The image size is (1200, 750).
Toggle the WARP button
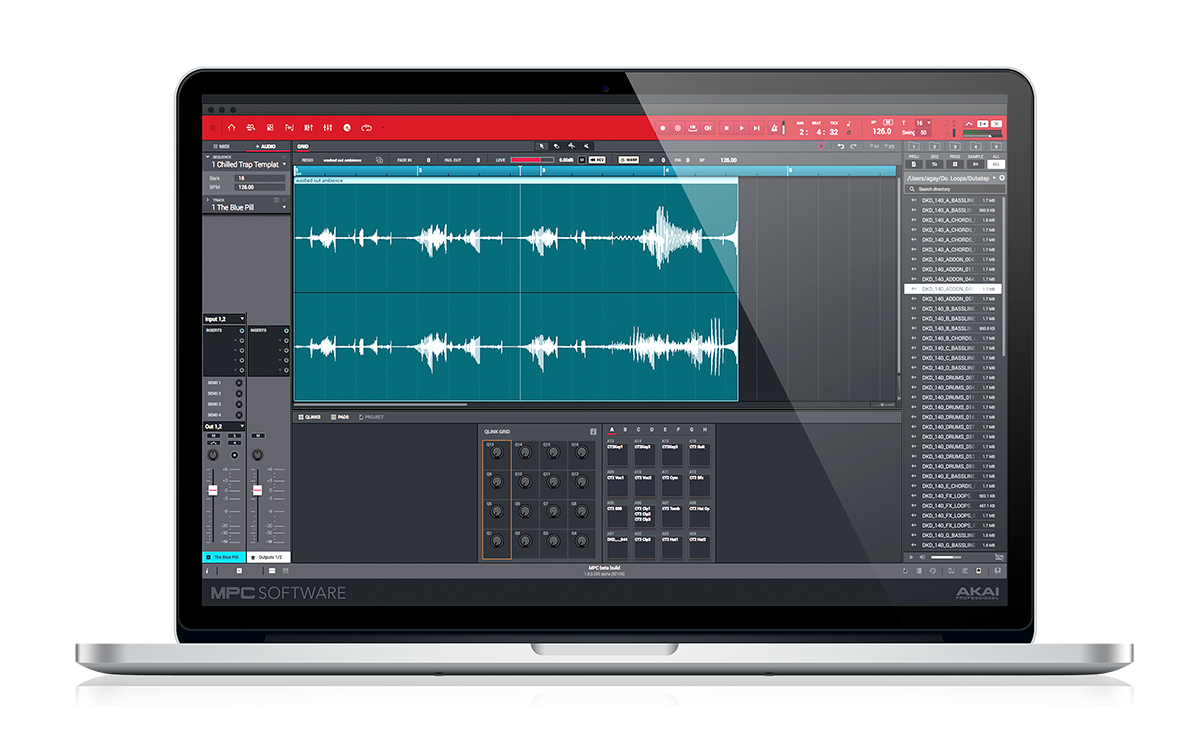pos(629,159)
